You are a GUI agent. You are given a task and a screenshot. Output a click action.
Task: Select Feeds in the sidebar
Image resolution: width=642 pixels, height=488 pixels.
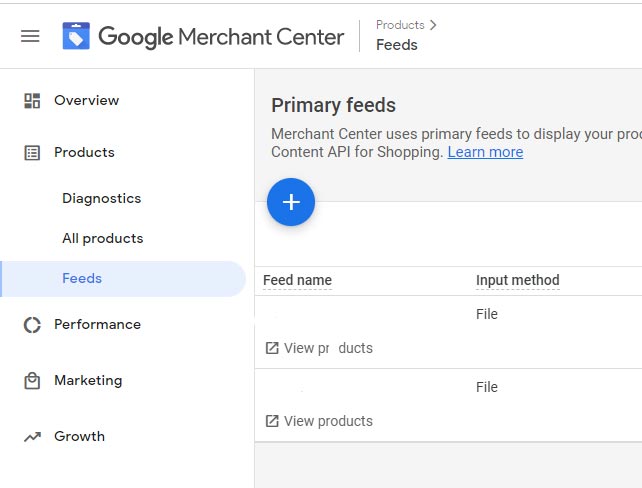pos(123,278)
